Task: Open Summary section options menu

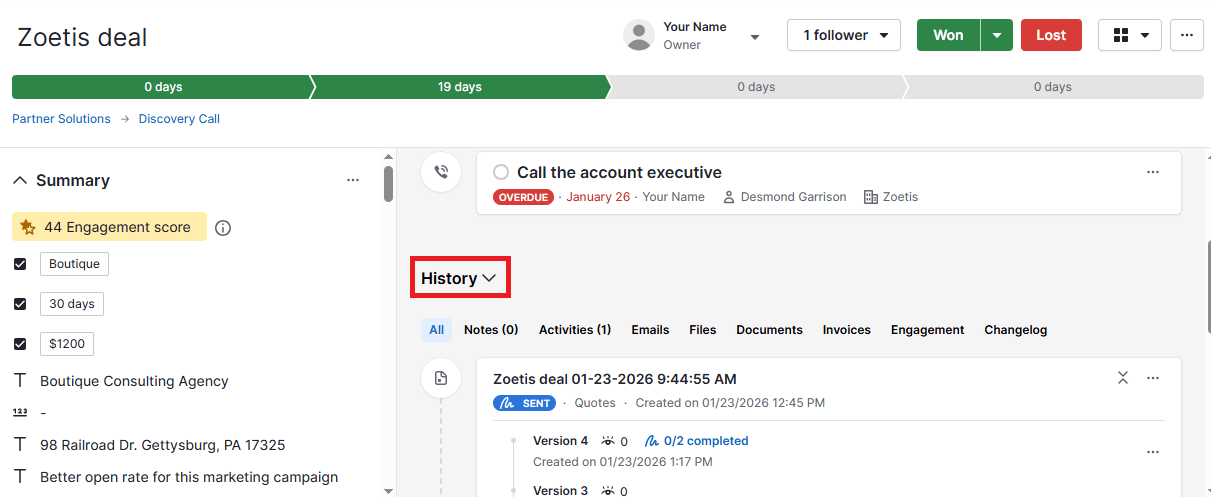Action: click(353, 181)
